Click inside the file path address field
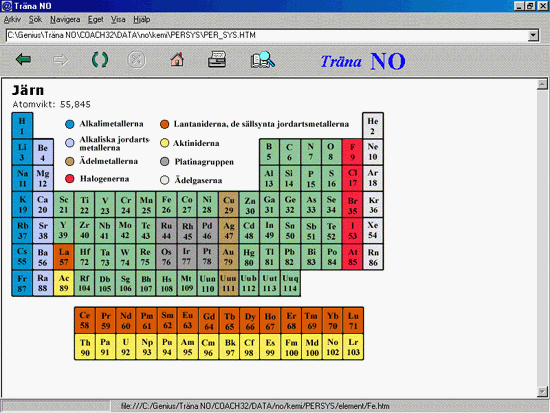The height and width of the screenshot is (413, 550). coord(267,35)
